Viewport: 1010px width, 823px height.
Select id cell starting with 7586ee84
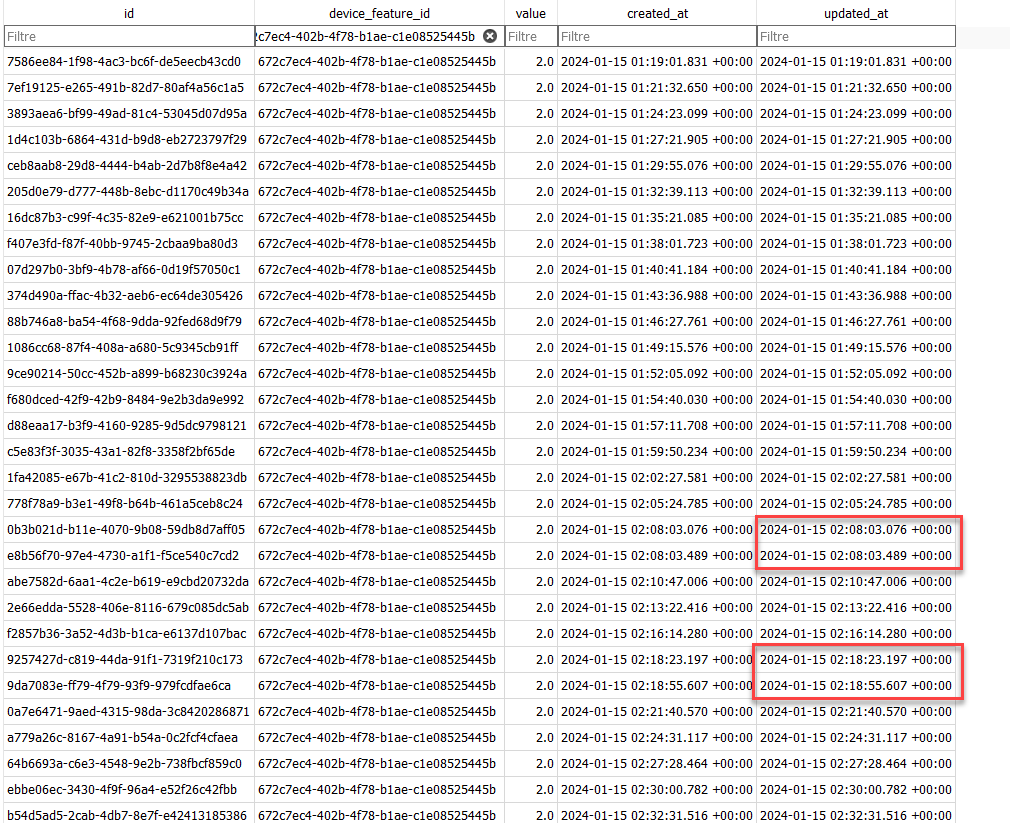tap(124, 62)
